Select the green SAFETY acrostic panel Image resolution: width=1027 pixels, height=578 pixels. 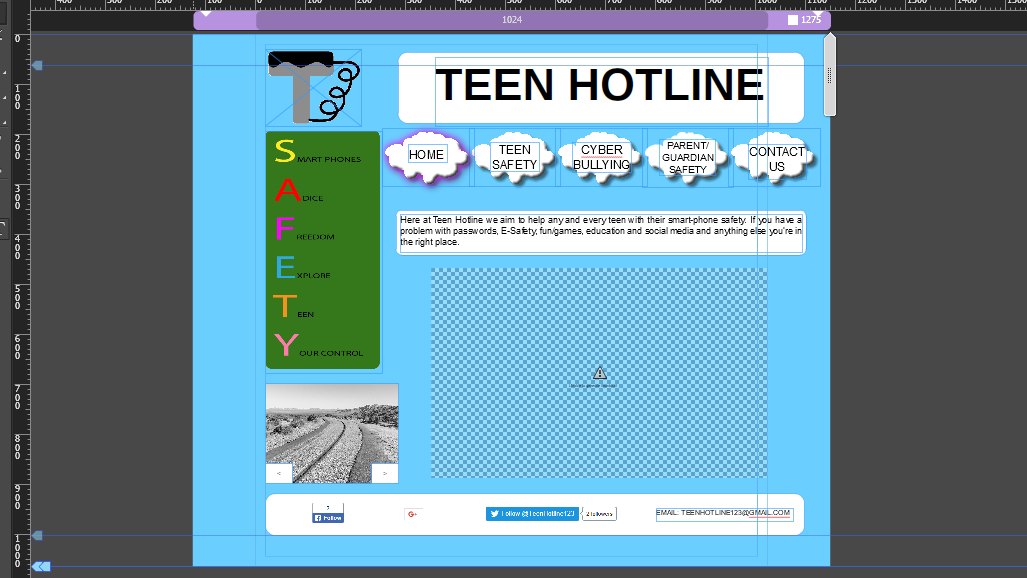tap(322, 250)
